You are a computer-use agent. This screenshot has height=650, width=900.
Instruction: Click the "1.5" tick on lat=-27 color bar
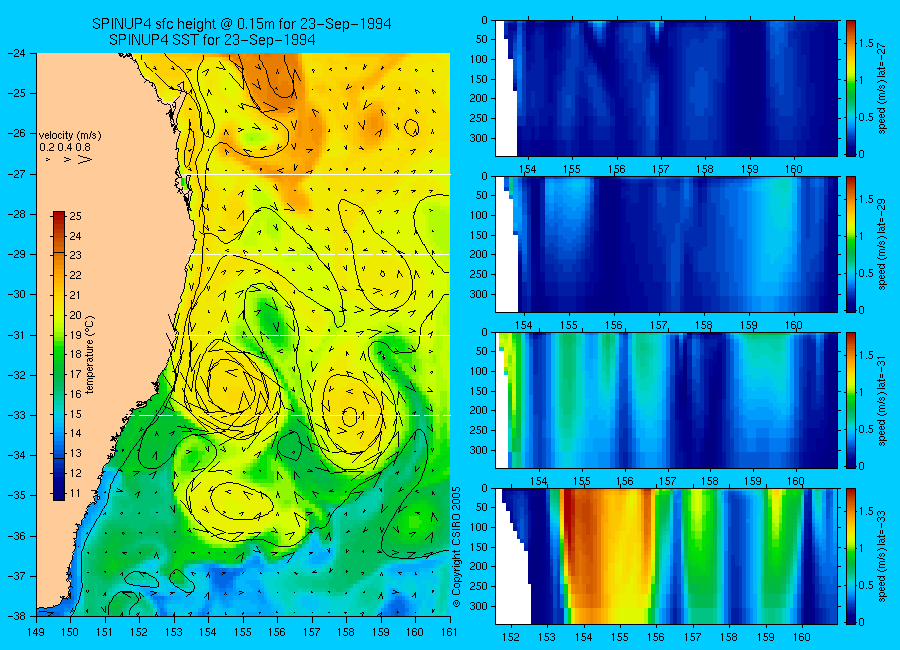tap(867, 43)
